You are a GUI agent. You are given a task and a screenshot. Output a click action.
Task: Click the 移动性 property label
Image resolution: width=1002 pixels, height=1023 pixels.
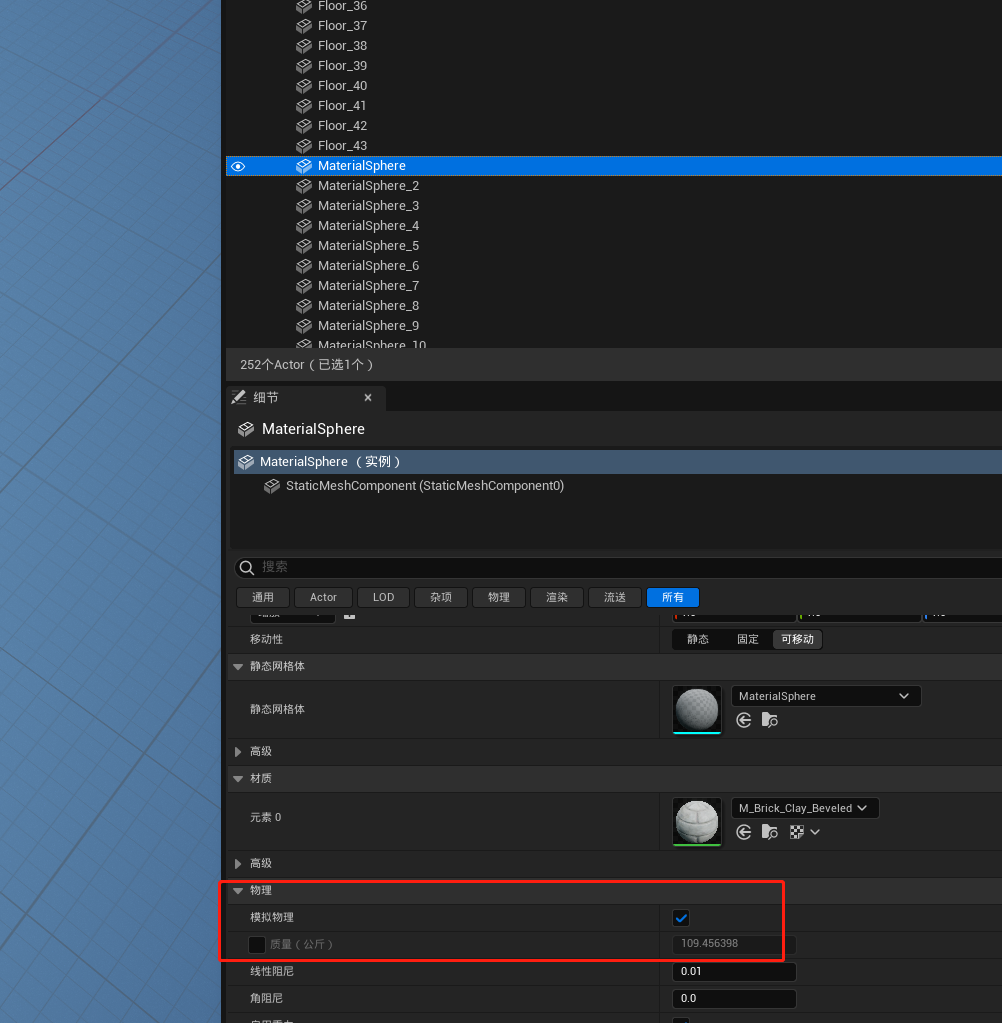[x=266, y=639]
